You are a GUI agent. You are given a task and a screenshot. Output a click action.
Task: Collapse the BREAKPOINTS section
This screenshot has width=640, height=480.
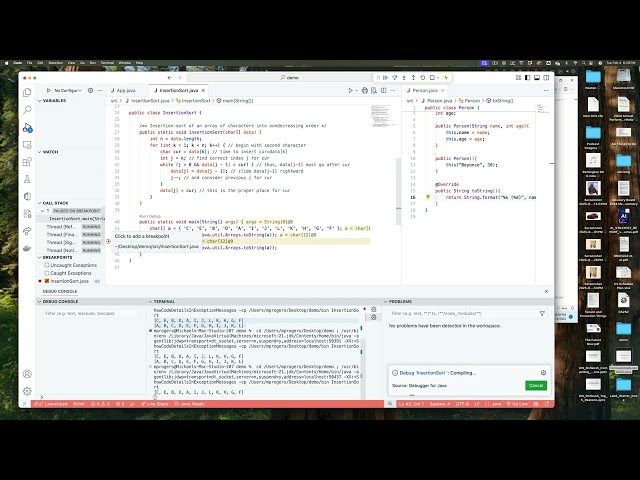40,258
